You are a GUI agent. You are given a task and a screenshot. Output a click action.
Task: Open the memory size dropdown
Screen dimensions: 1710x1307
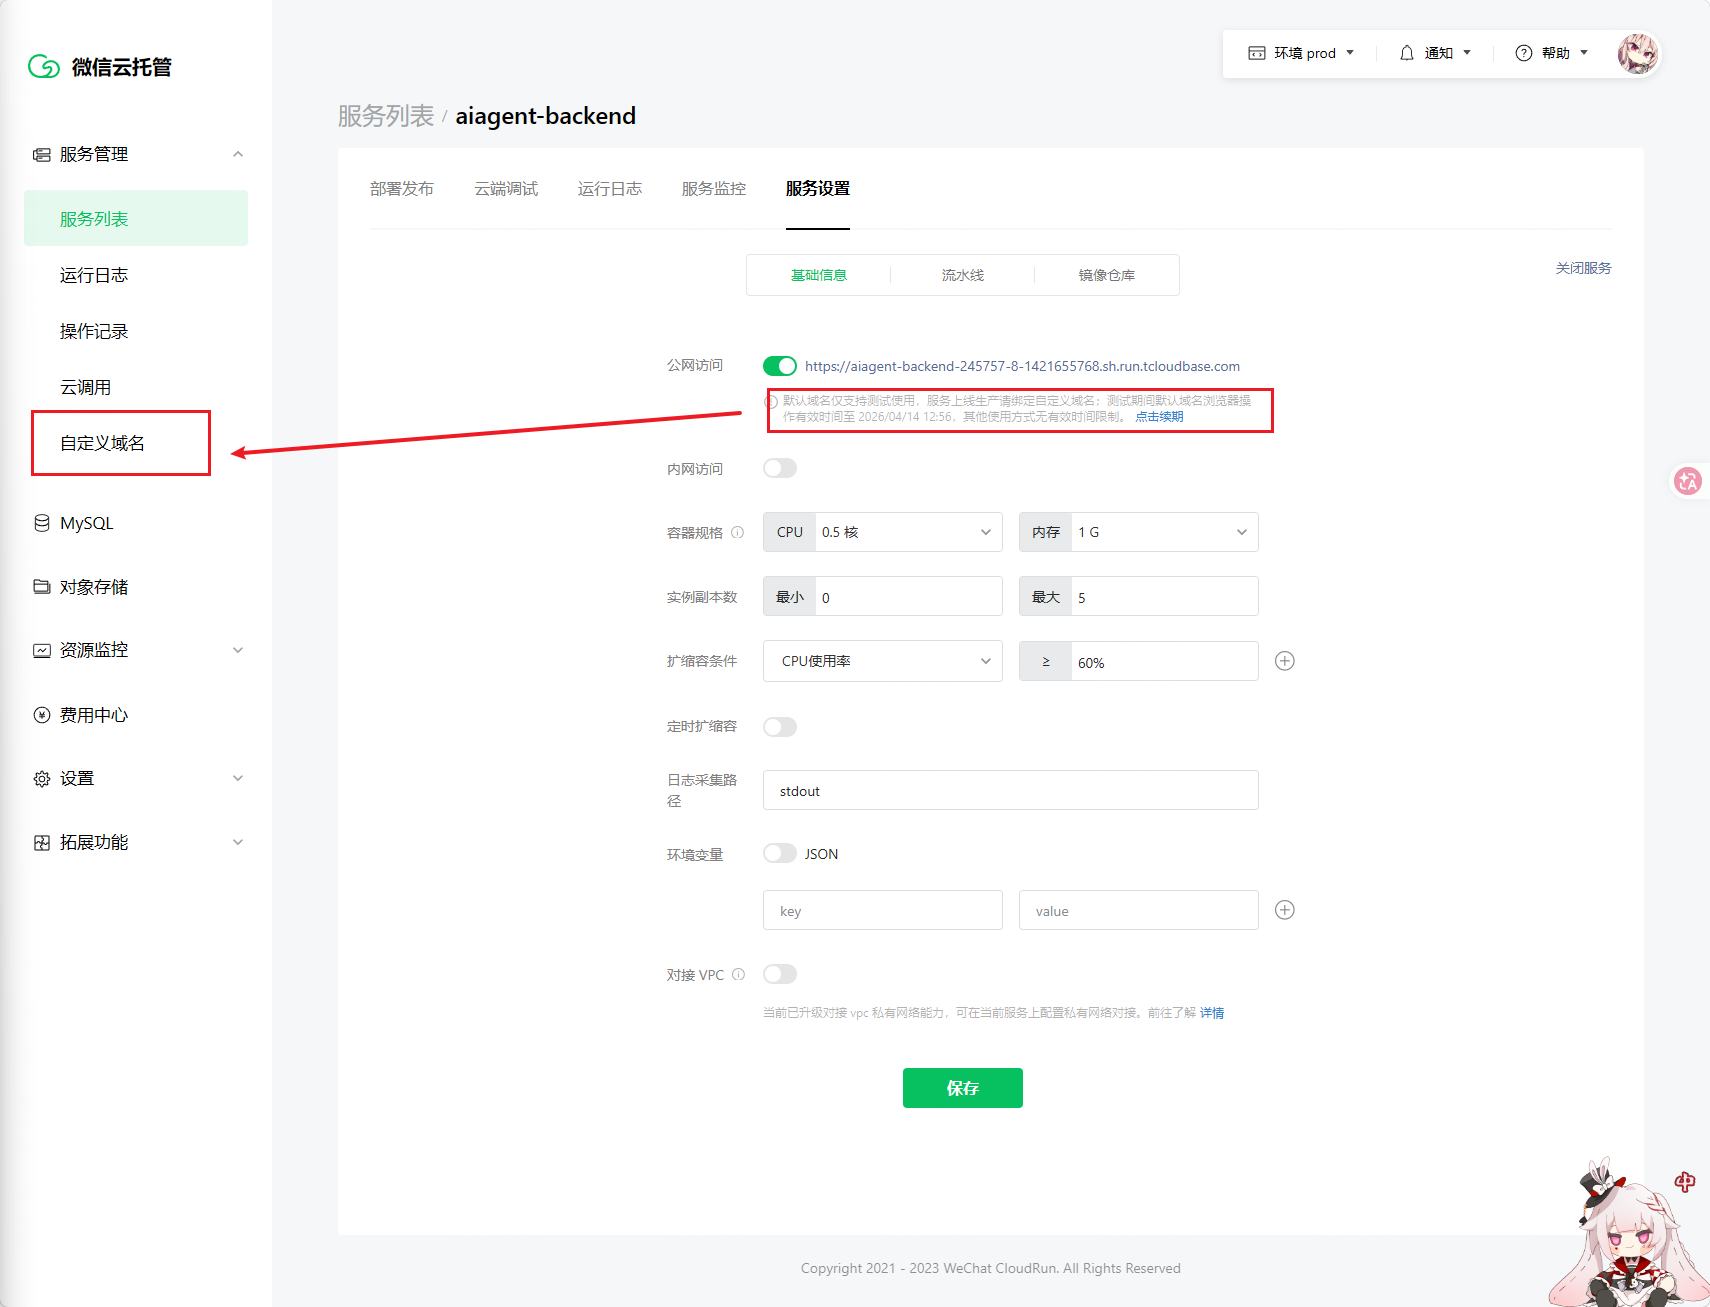pos(1163,532)
